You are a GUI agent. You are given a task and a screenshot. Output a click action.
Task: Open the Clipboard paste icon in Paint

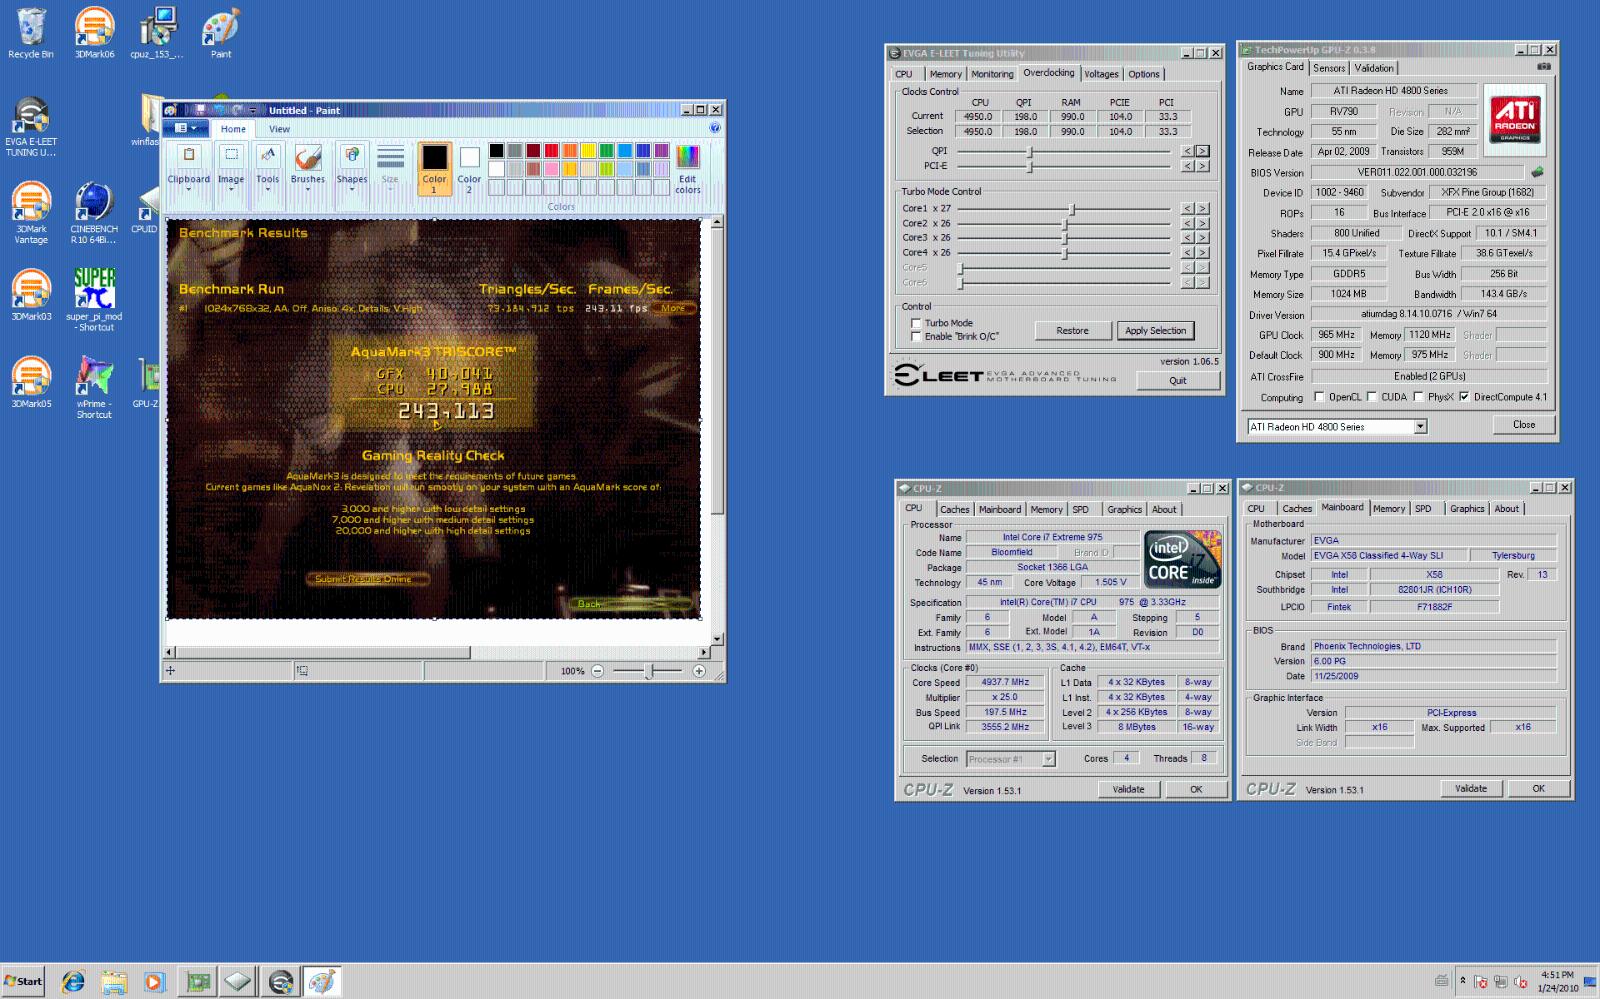pos(189,157)
